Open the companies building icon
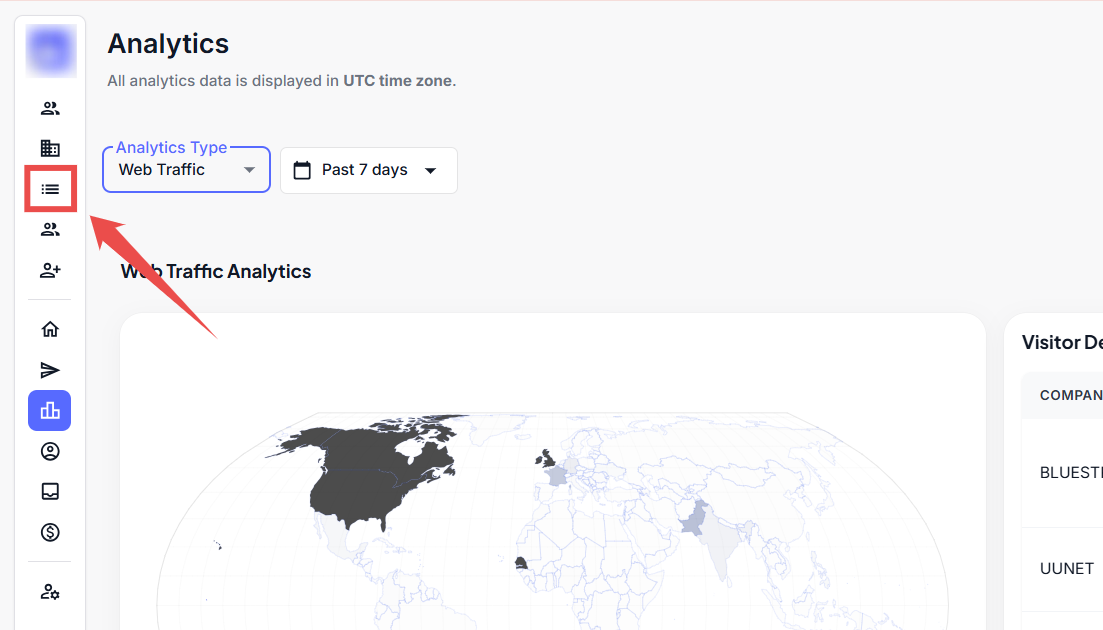1103x630 pixels. click(50, 148)
